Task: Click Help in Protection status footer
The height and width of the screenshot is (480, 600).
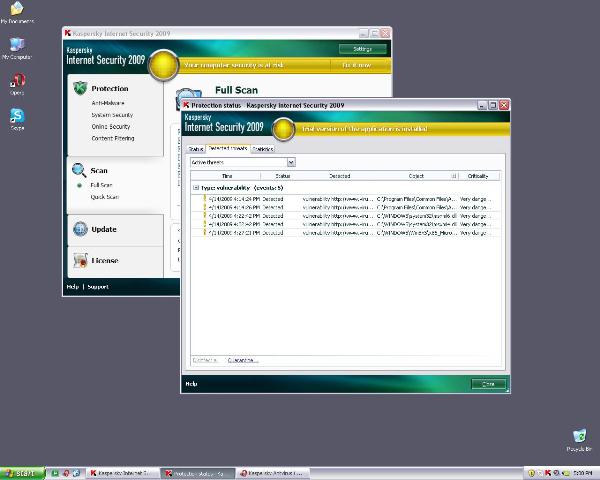Action: point(191,384)
